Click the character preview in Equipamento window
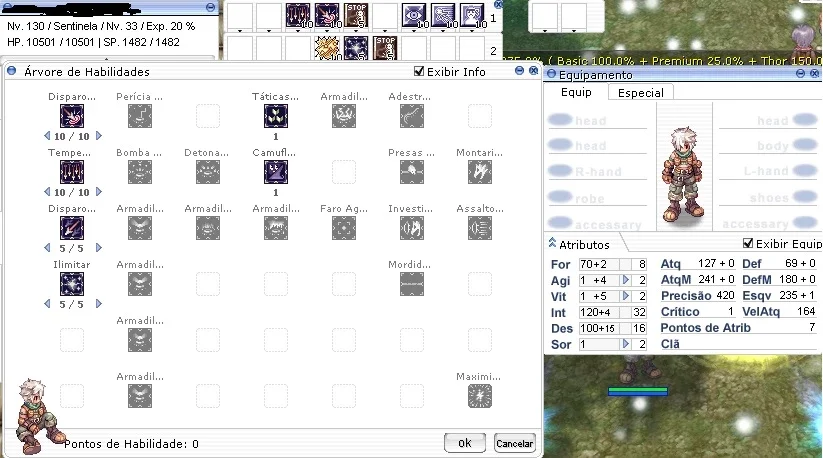 pyautogui.click(x=684, y=173)
